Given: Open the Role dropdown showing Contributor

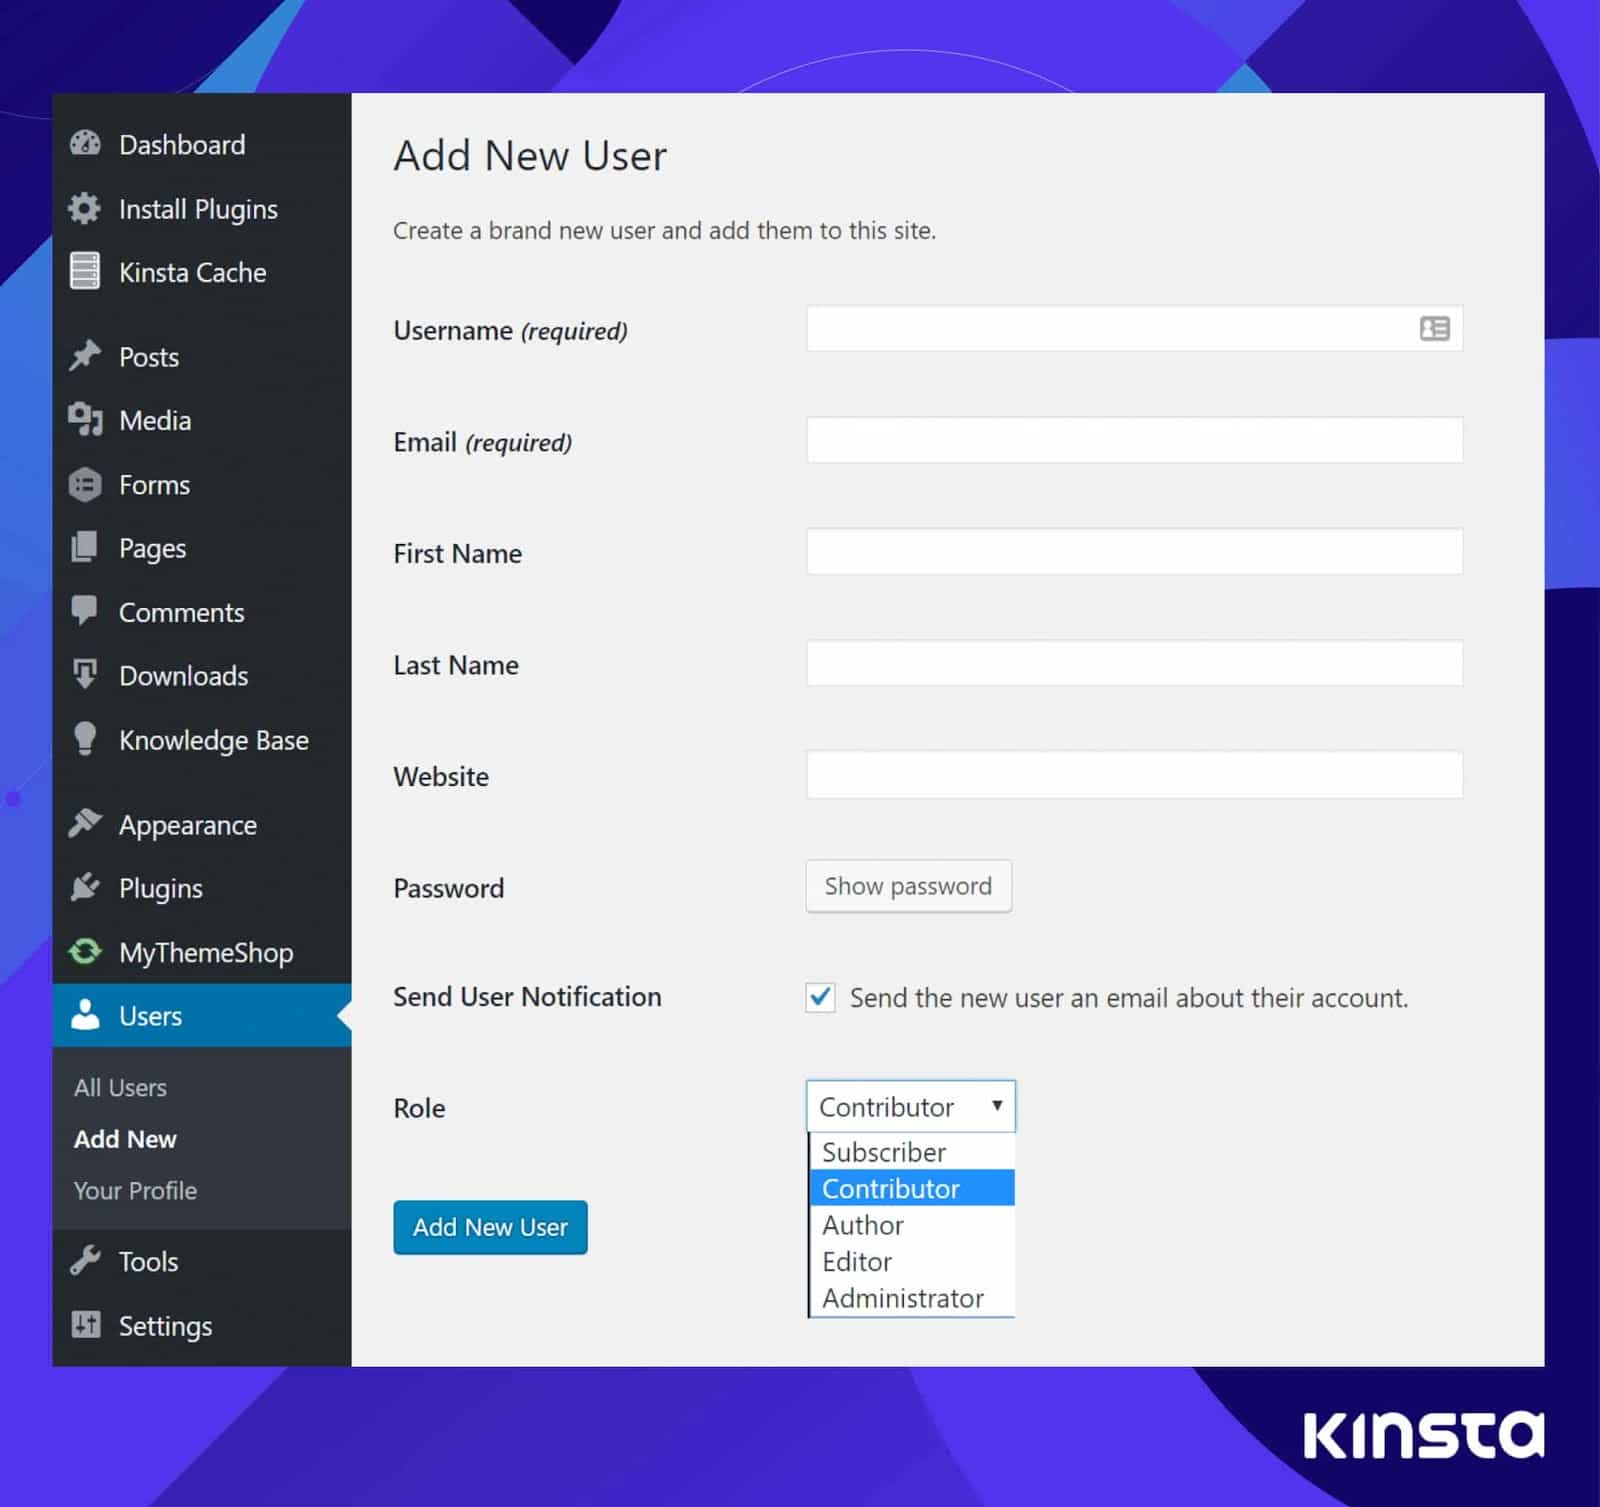Looking at the screenshot, I should pos(910,1106).
